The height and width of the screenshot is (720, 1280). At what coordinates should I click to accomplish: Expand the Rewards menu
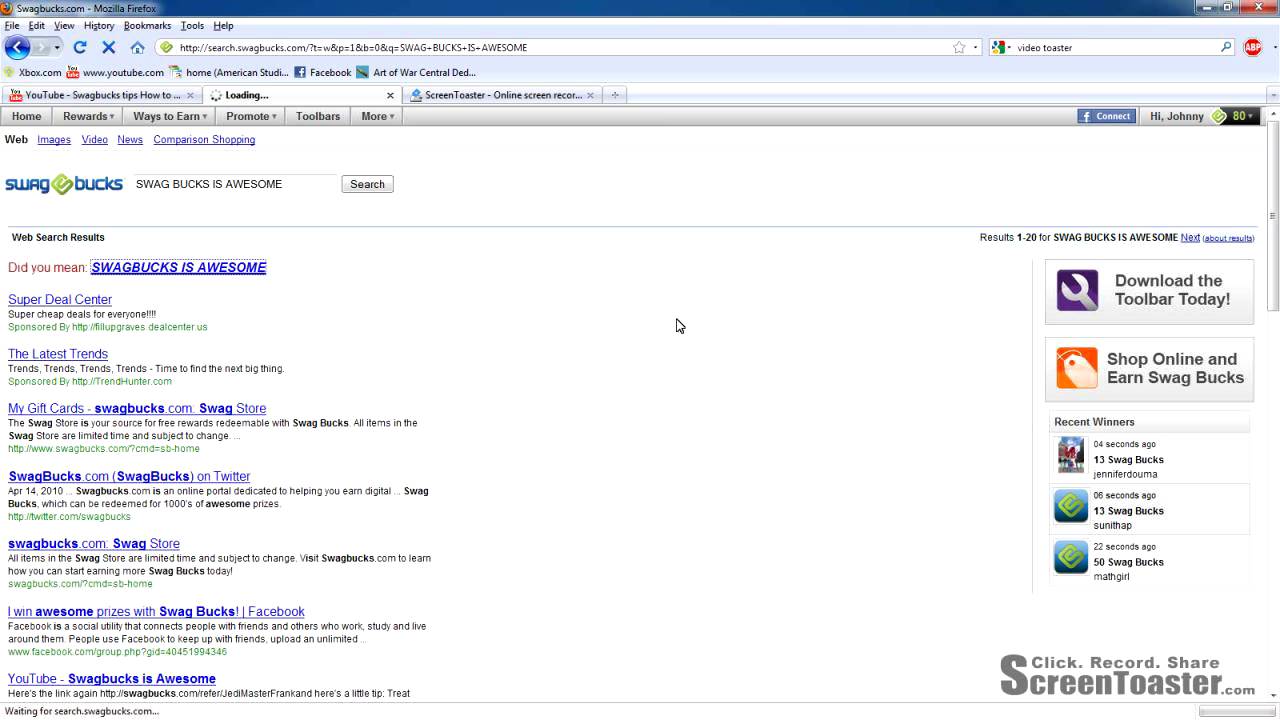[x=88, y=116]
